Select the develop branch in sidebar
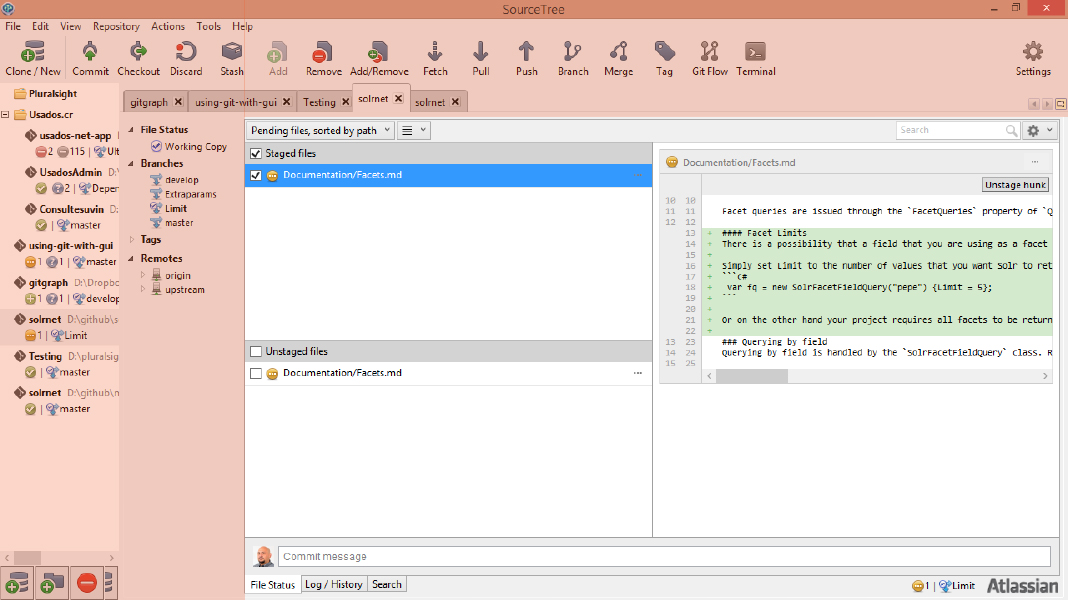1068x600 pixels. click(x=181, y=180)
